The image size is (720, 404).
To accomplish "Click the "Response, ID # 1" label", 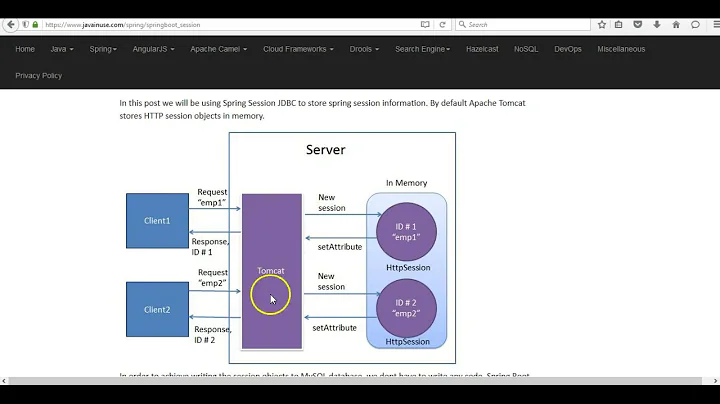I will [210, 247].
